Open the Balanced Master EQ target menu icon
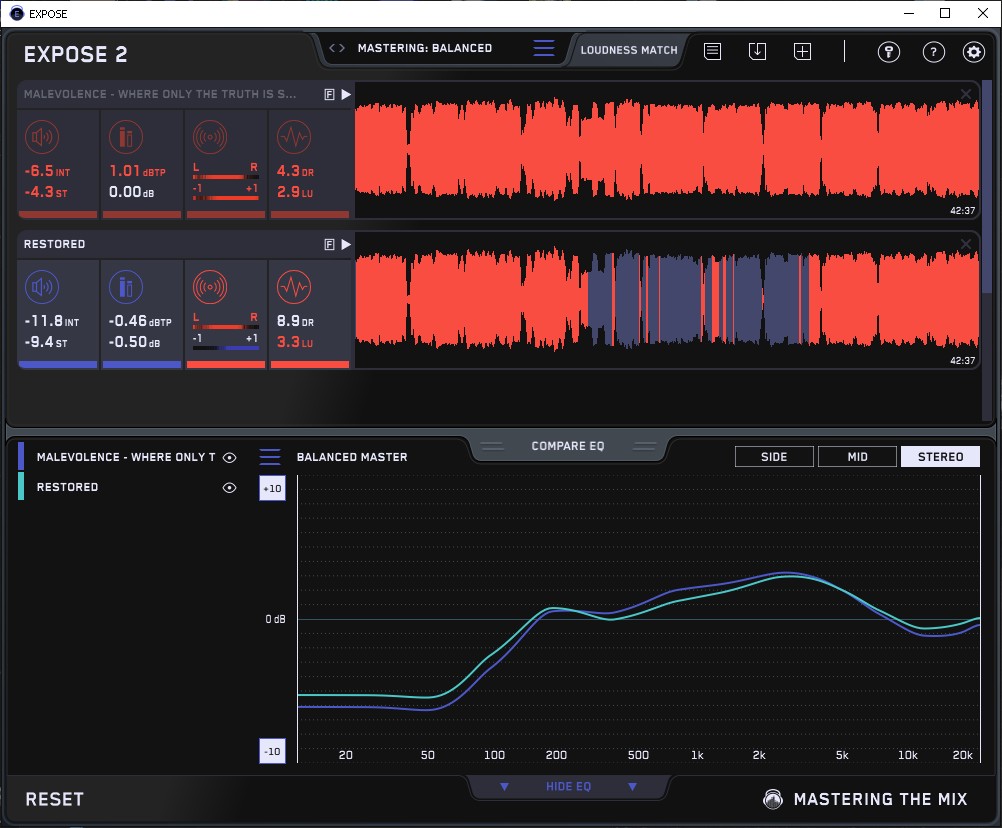The height and width of the screenshot is (828, 1002). (270, 457)
